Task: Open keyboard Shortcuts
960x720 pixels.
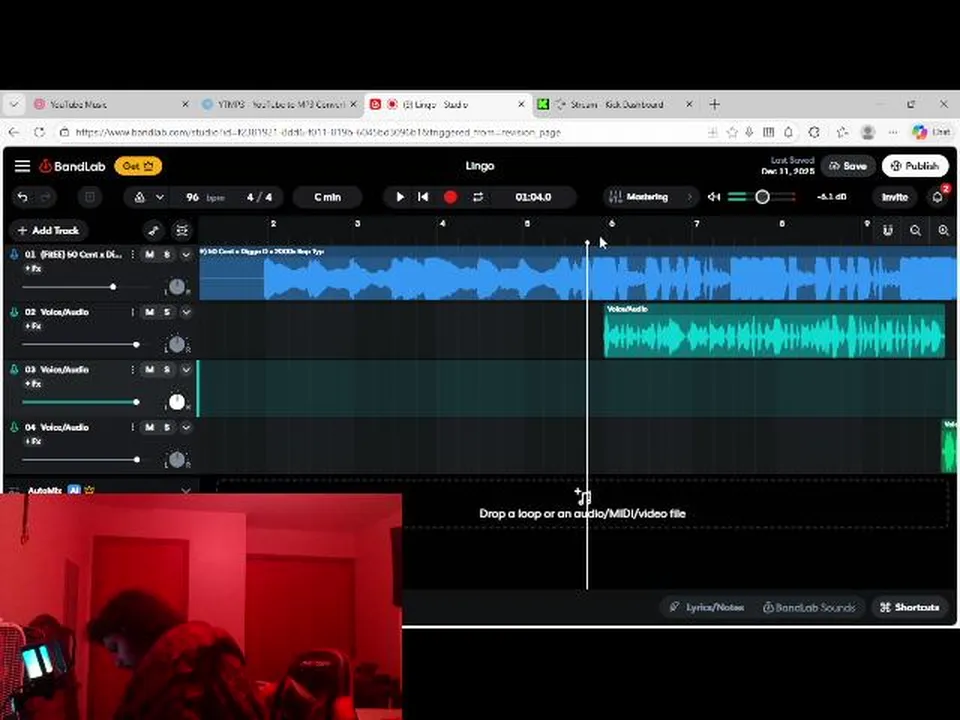Action: pos(910,607)
